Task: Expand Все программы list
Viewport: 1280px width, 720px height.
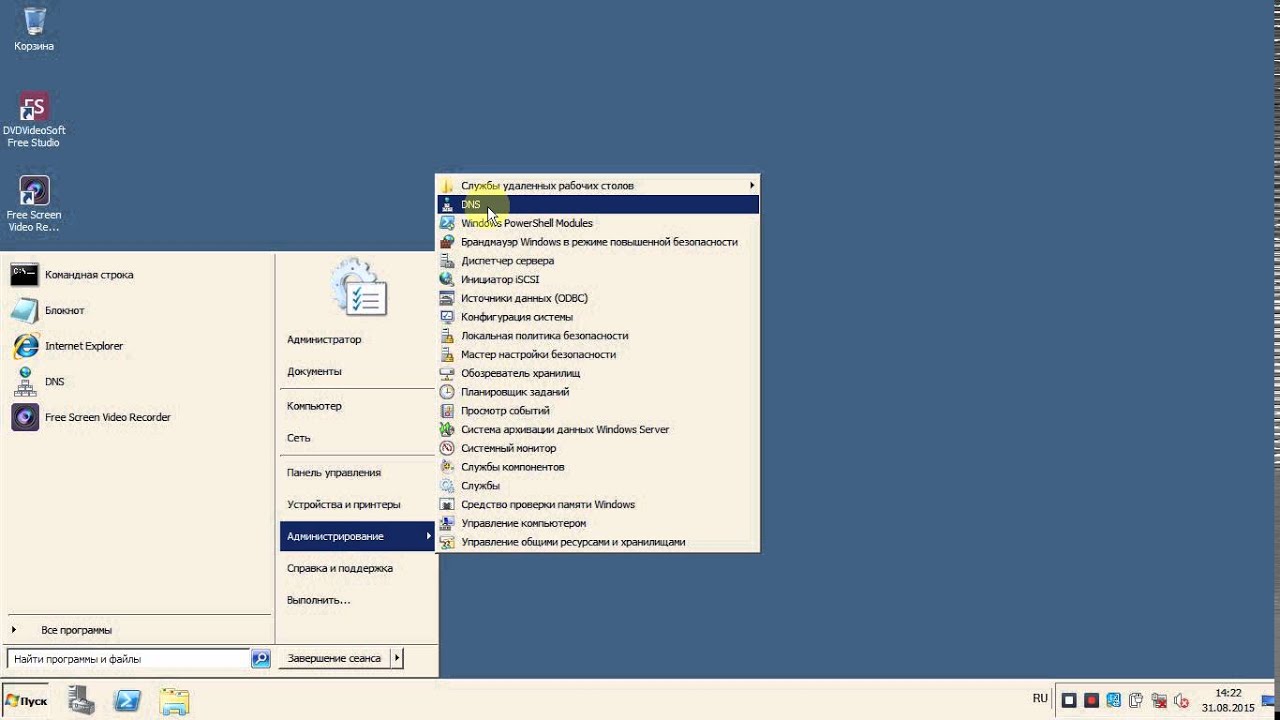Action: [138, 630]
